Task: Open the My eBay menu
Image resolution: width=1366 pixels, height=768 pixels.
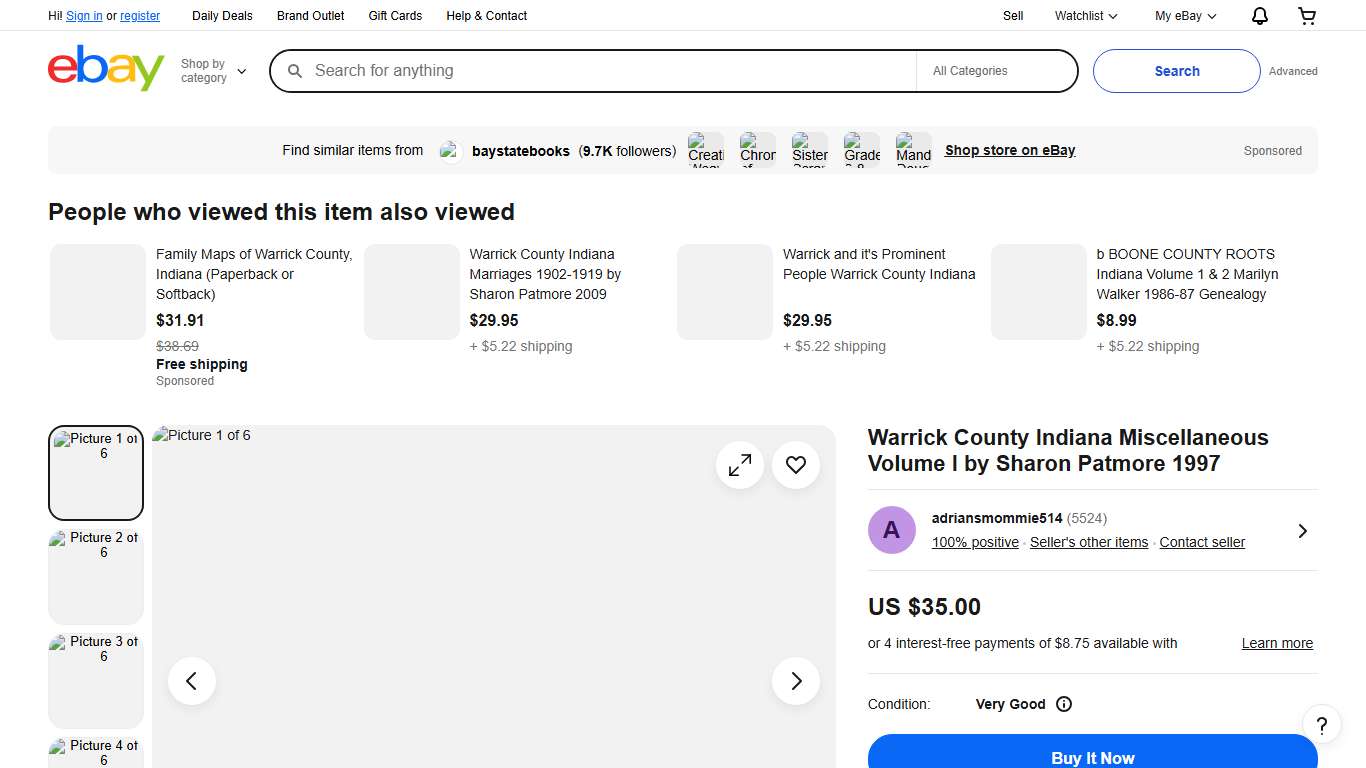Action: pyautogui.click(x=1185, y=16)
